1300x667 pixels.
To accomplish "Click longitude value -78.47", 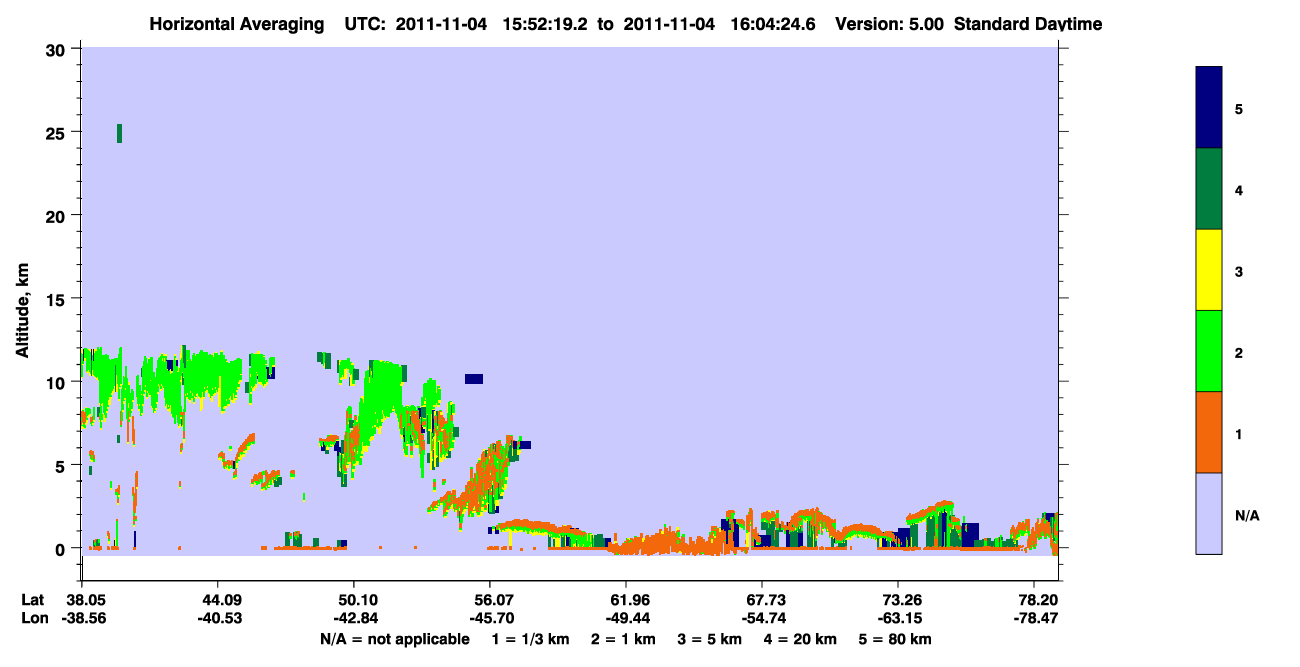I will [x=1037, y=618].
